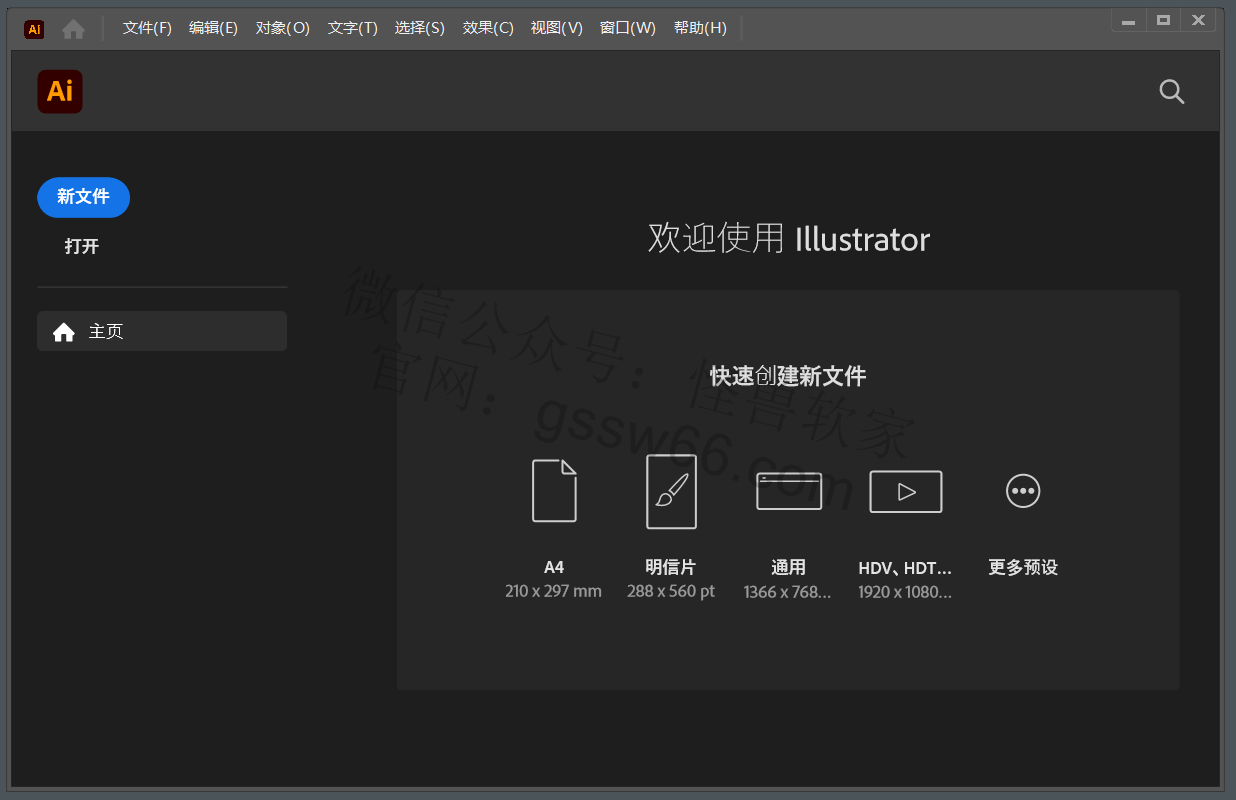Open the 编辑(E) menu

pos(213,28)
